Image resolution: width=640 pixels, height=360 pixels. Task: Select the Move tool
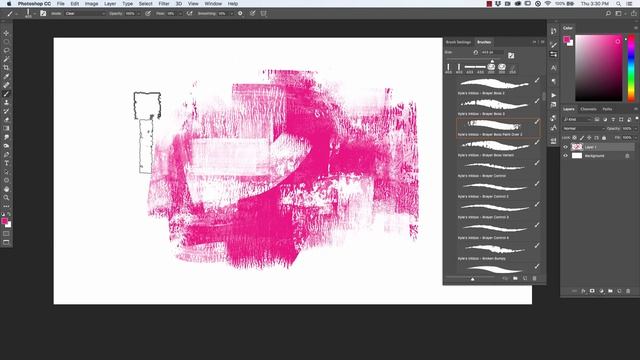[6, 33]
